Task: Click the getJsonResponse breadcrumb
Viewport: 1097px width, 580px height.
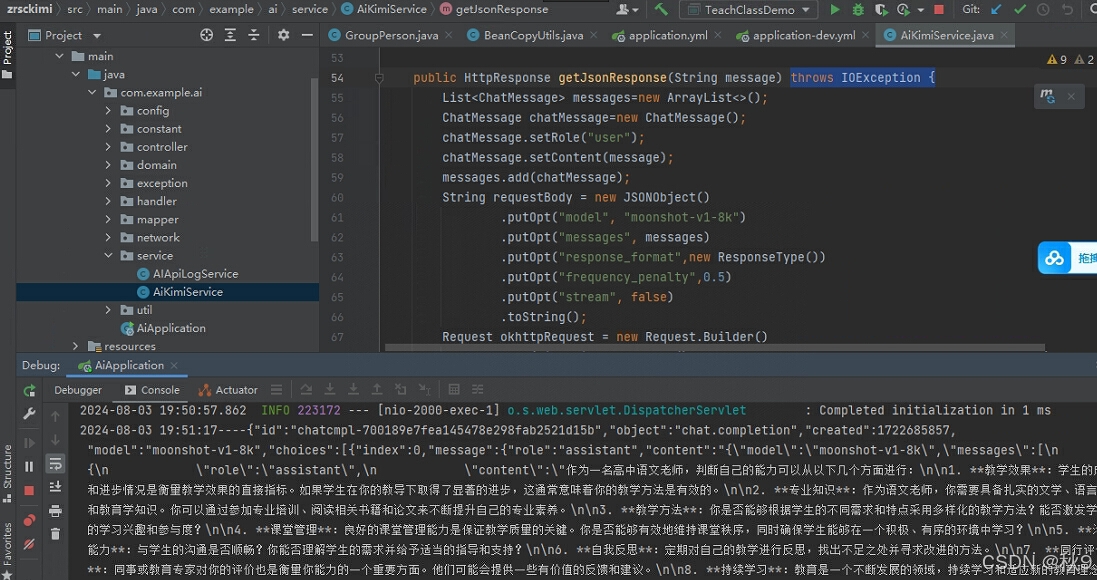Action: pos(501,9)
